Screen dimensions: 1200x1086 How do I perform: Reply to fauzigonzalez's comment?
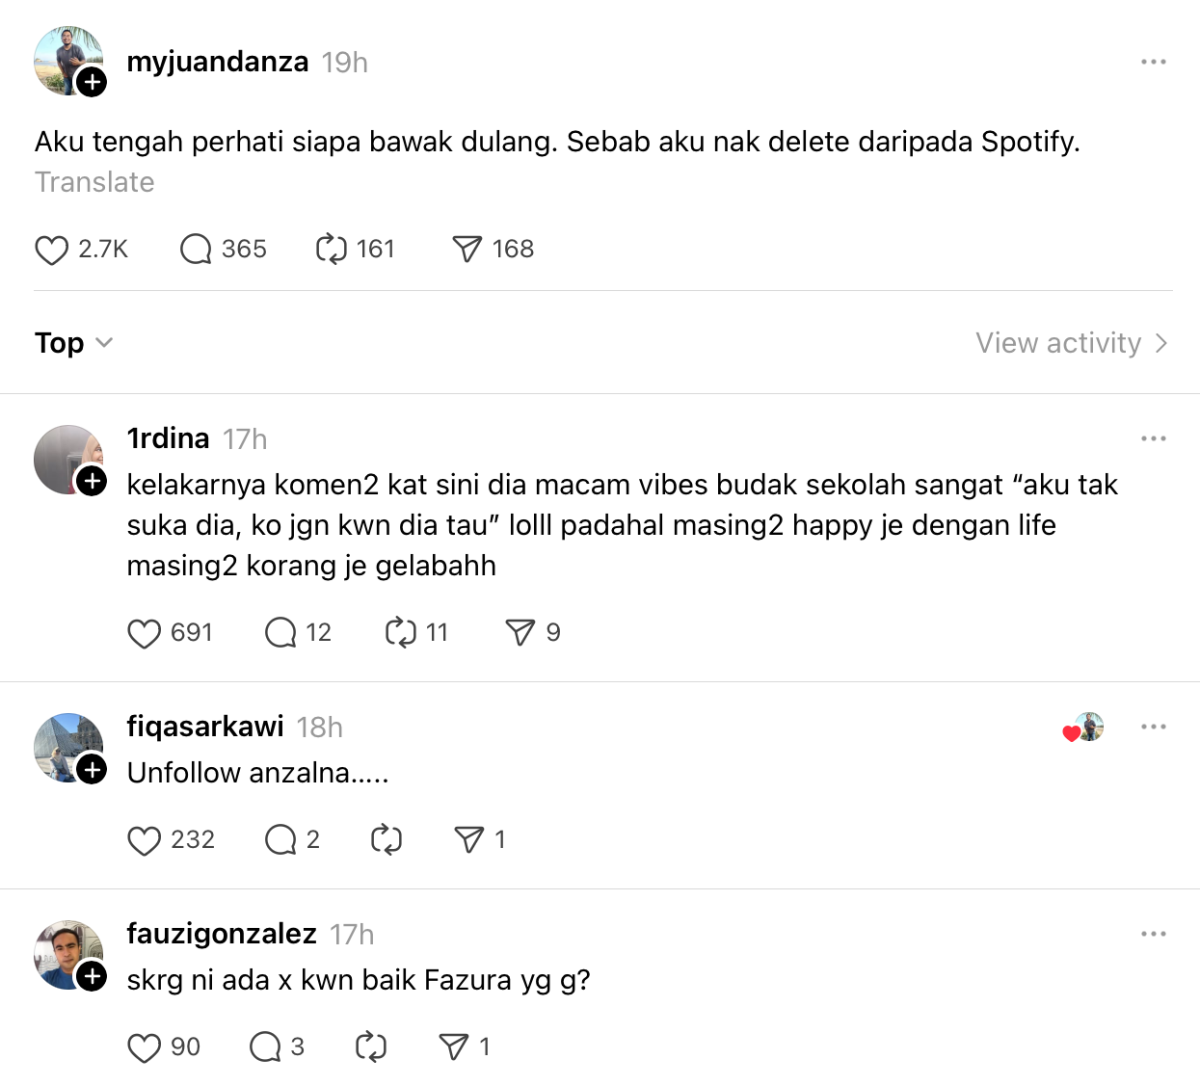265,1047
